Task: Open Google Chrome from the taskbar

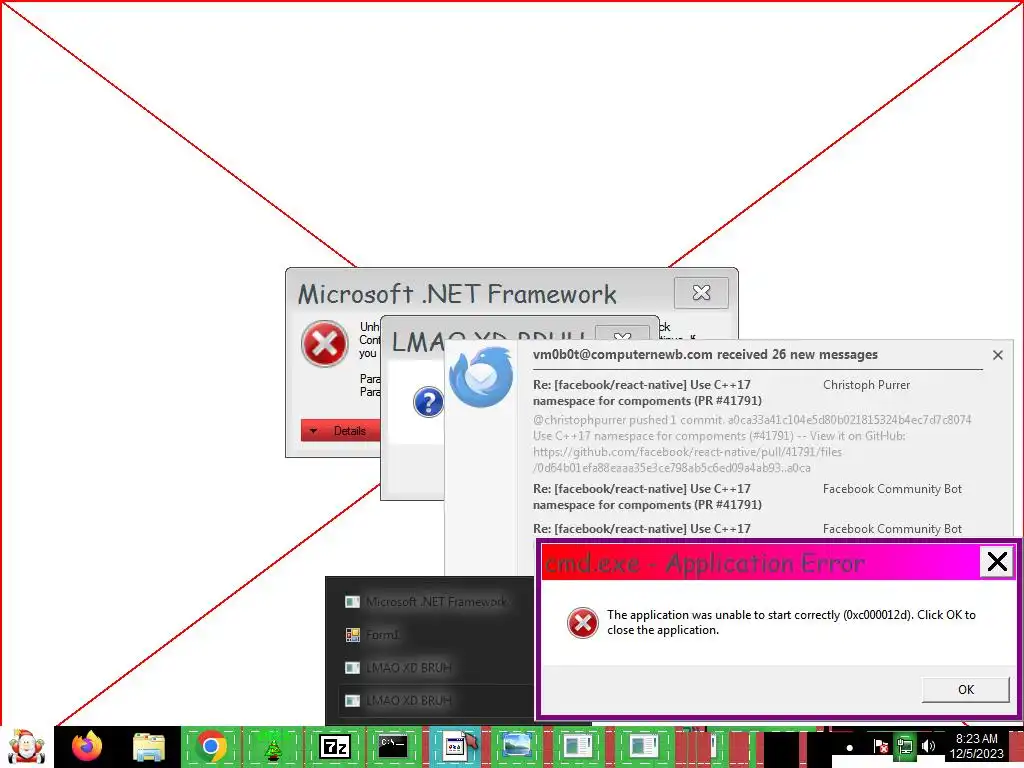Action: (210, 746)
